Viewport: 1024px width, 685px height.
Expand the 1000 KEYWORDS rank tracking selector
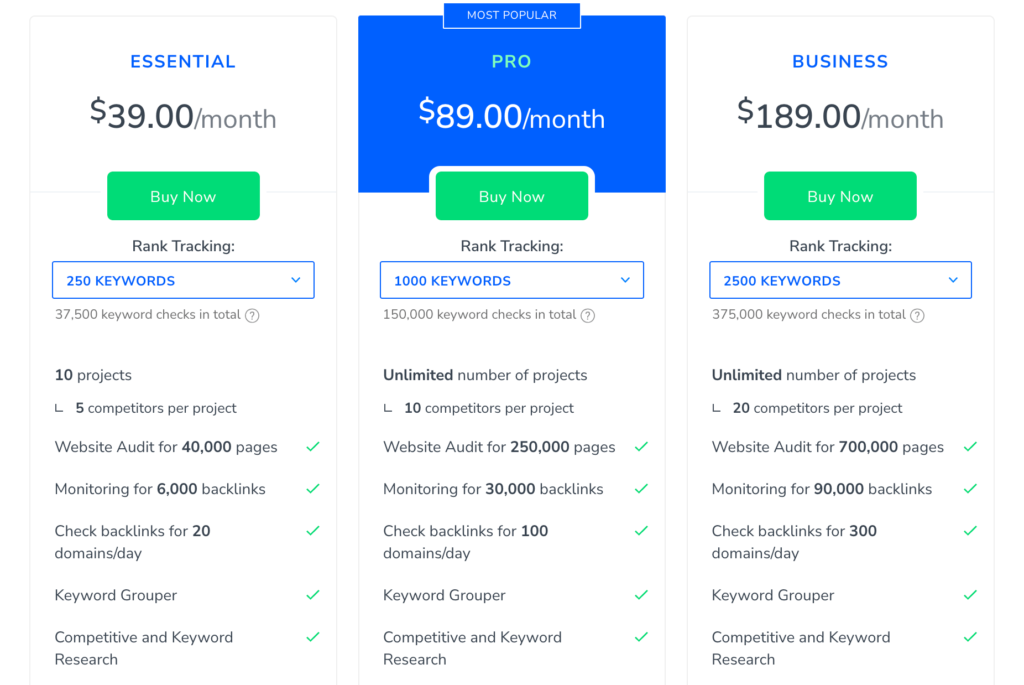(x=512, y=280)
